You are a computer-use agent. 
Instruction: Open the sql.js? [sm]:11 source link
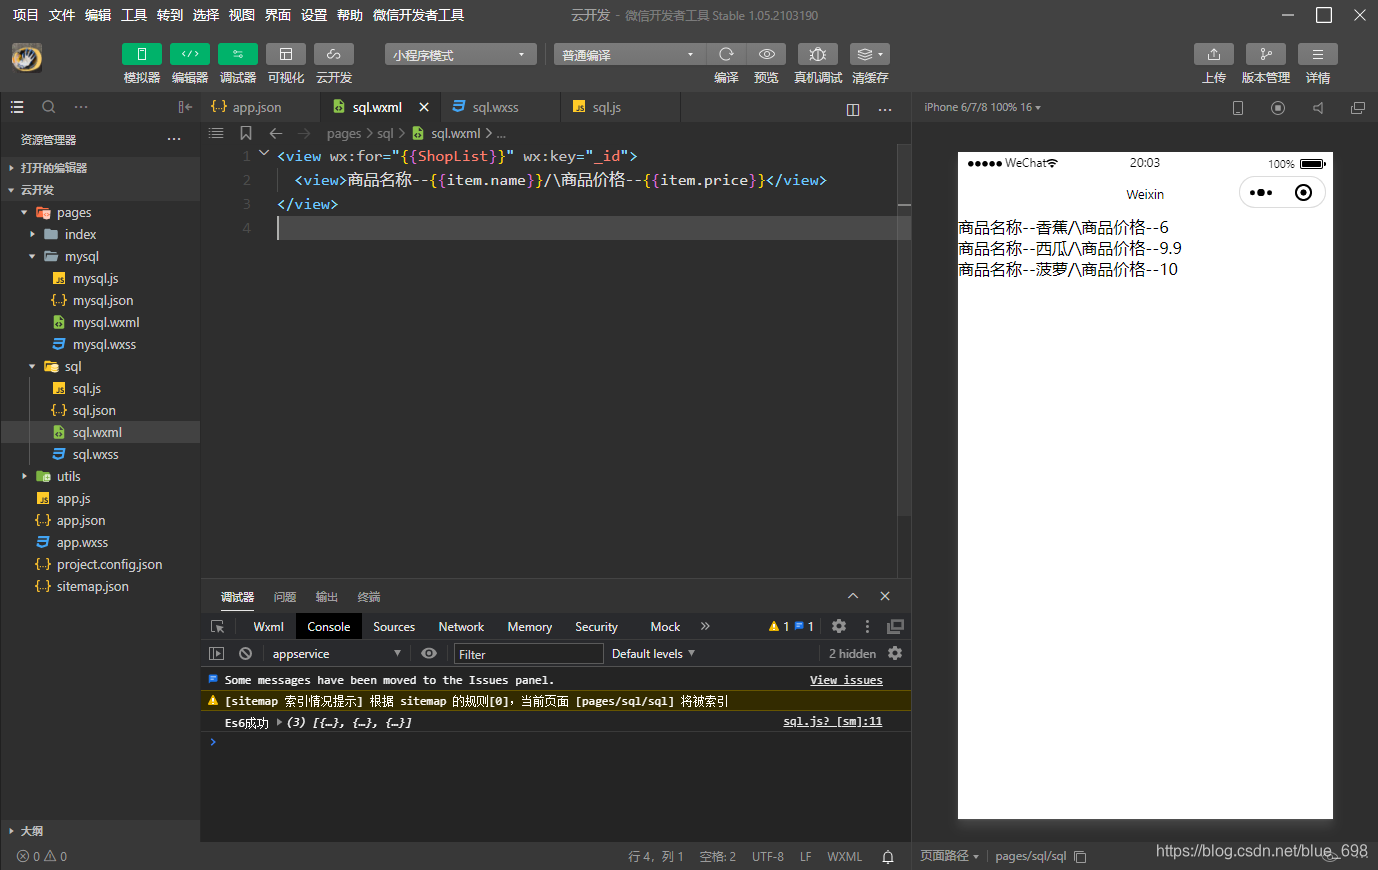[832, 721]
